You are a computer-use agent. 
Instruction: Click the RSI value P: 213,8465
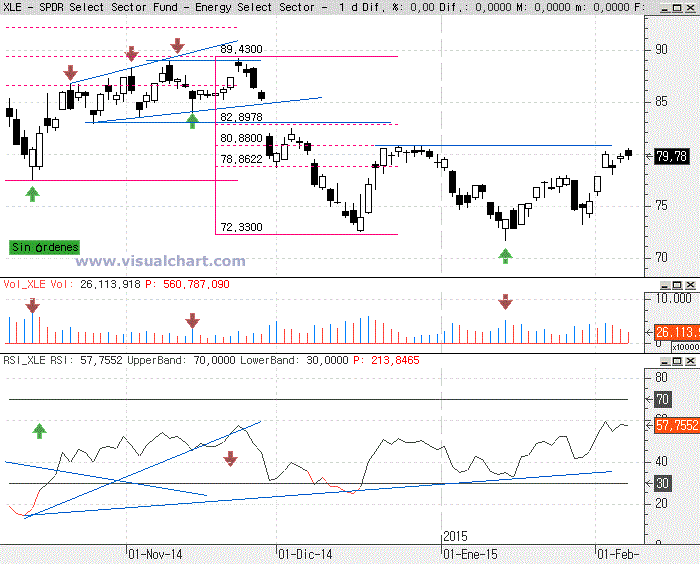387,360
